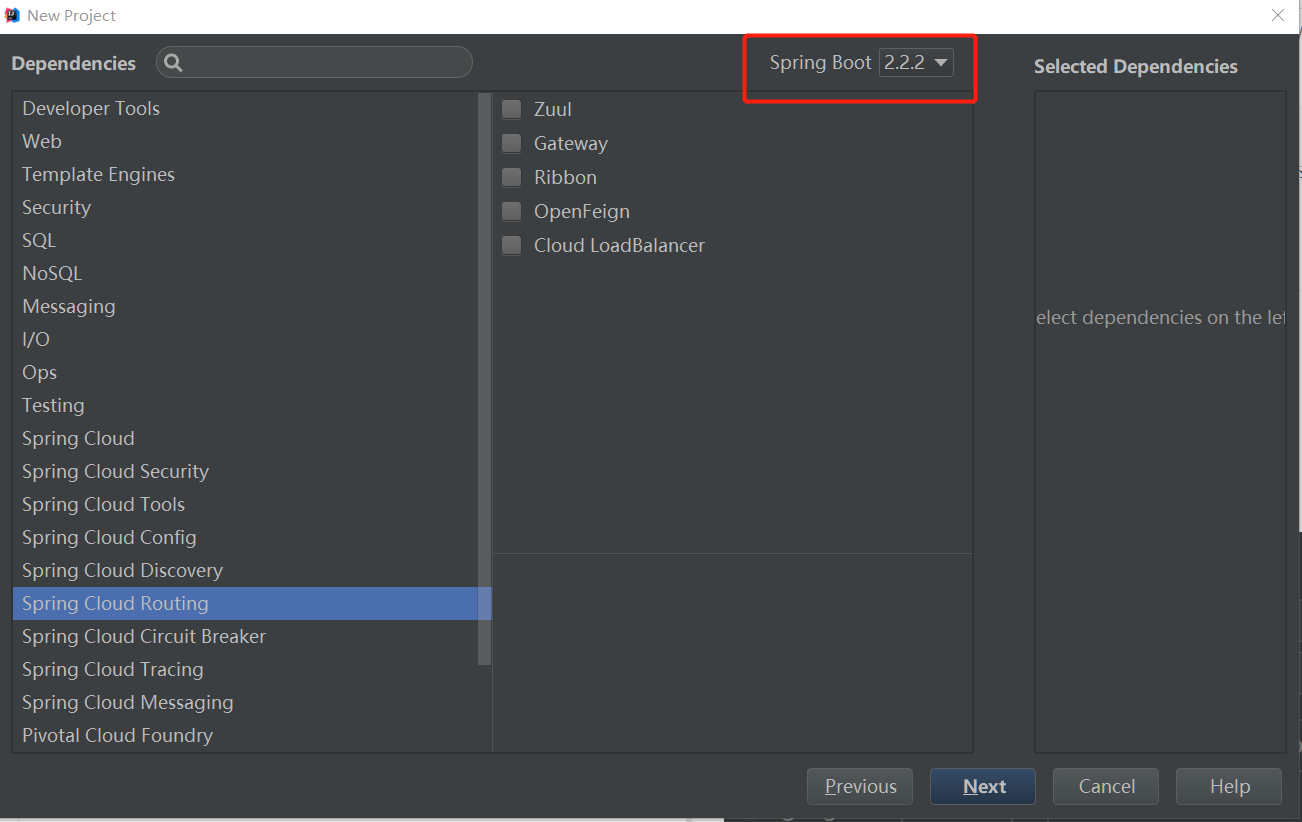Click the Selected Dependencies heading

pos(1136,66)
